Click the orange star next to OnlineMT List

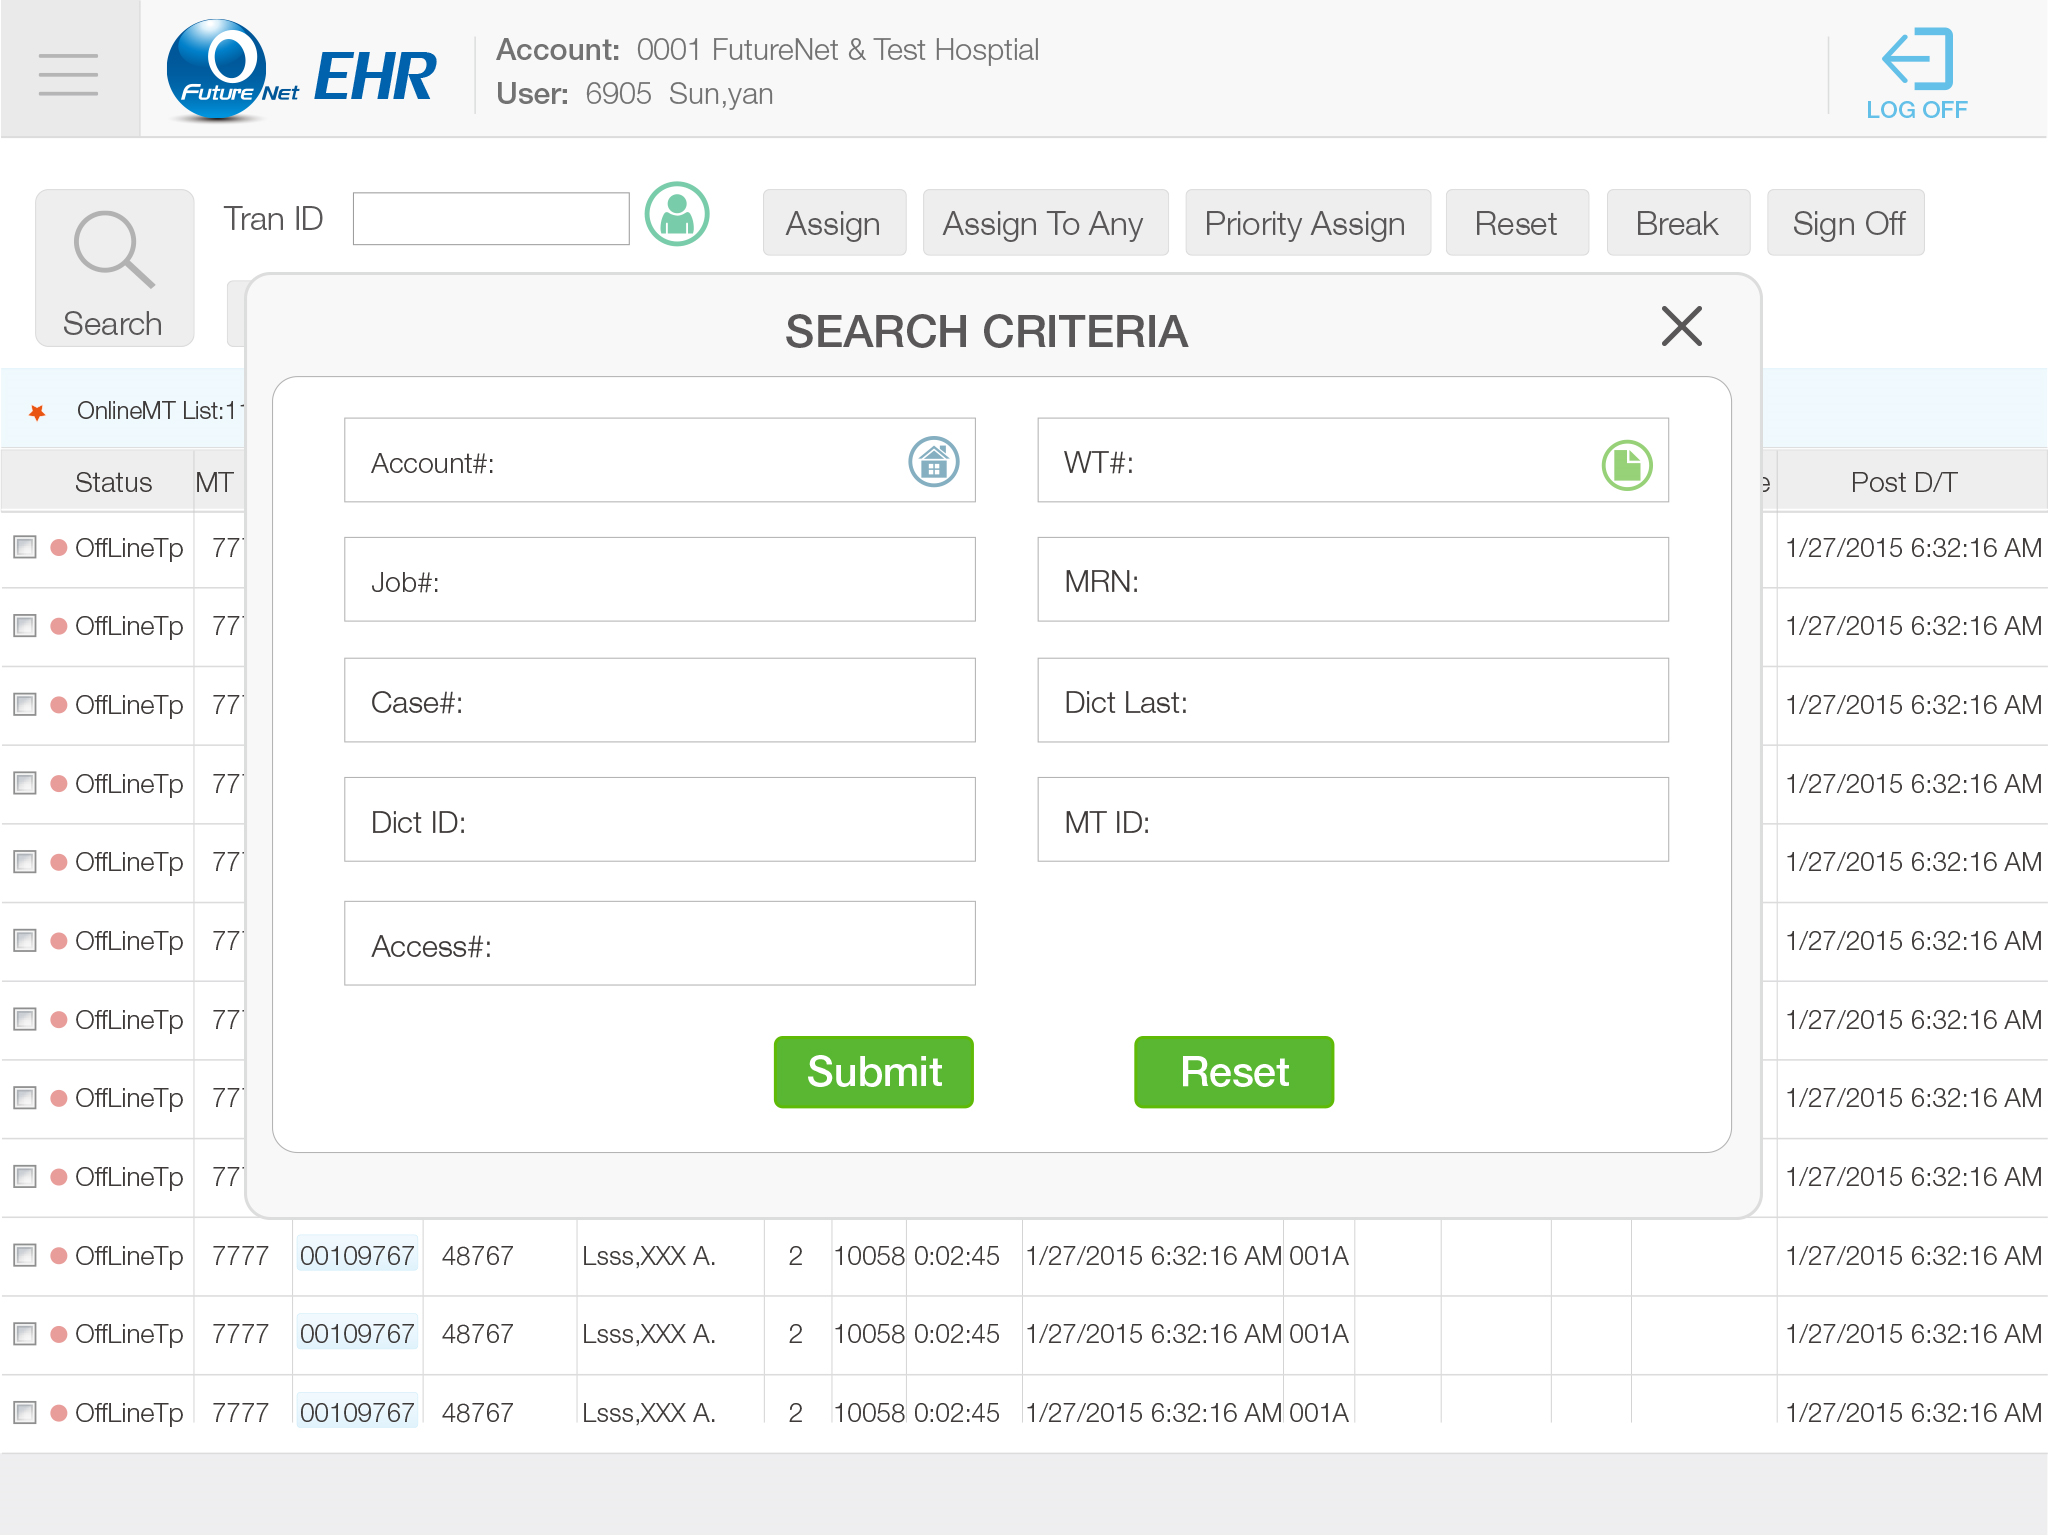click(x=37, y=412)
